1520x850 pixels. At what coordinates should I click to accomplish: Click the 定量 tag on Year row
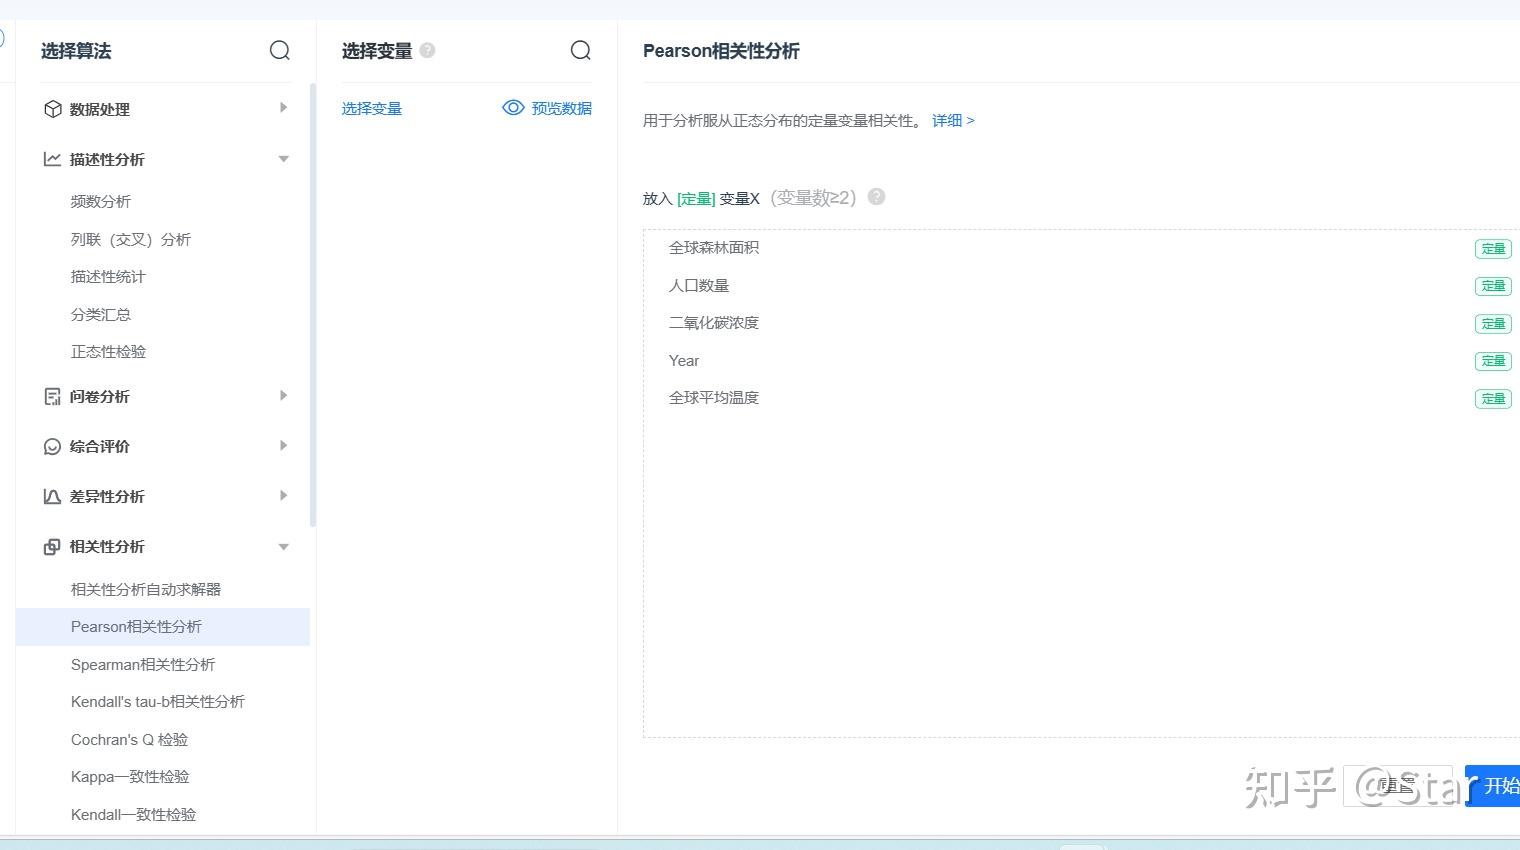[x=1493, y=361]
